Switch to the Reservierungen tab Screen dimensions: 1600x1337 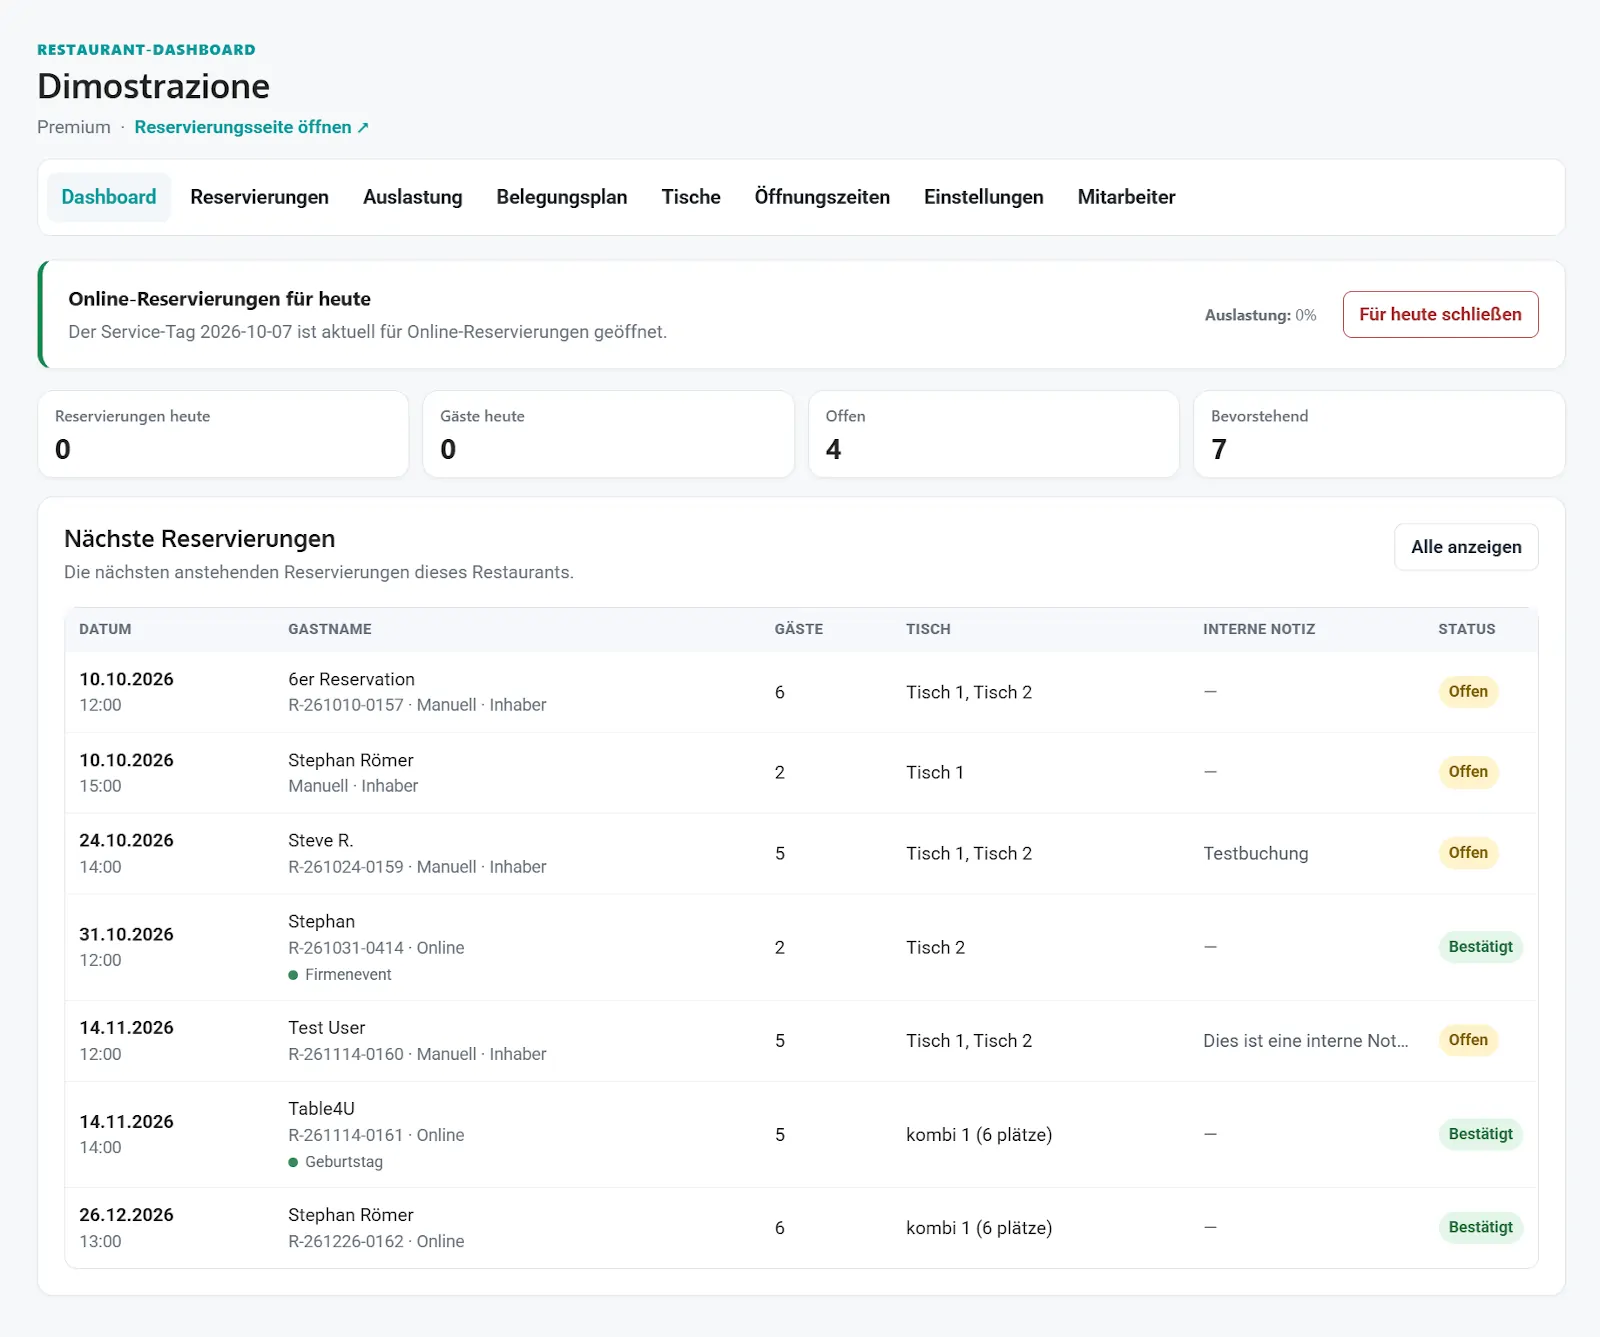[259, 197]
